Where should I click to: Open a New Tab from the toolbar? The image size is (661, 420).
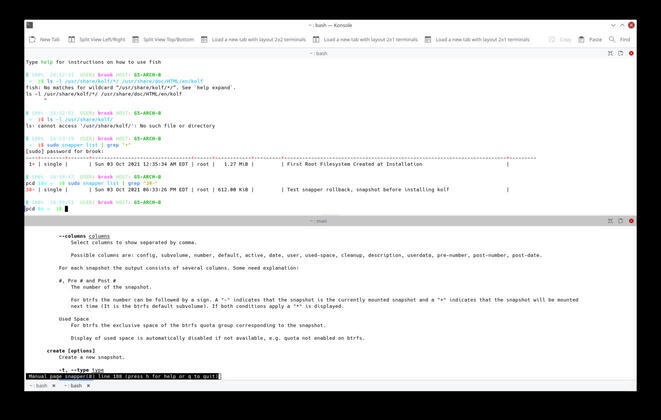(x=44, y=40)
